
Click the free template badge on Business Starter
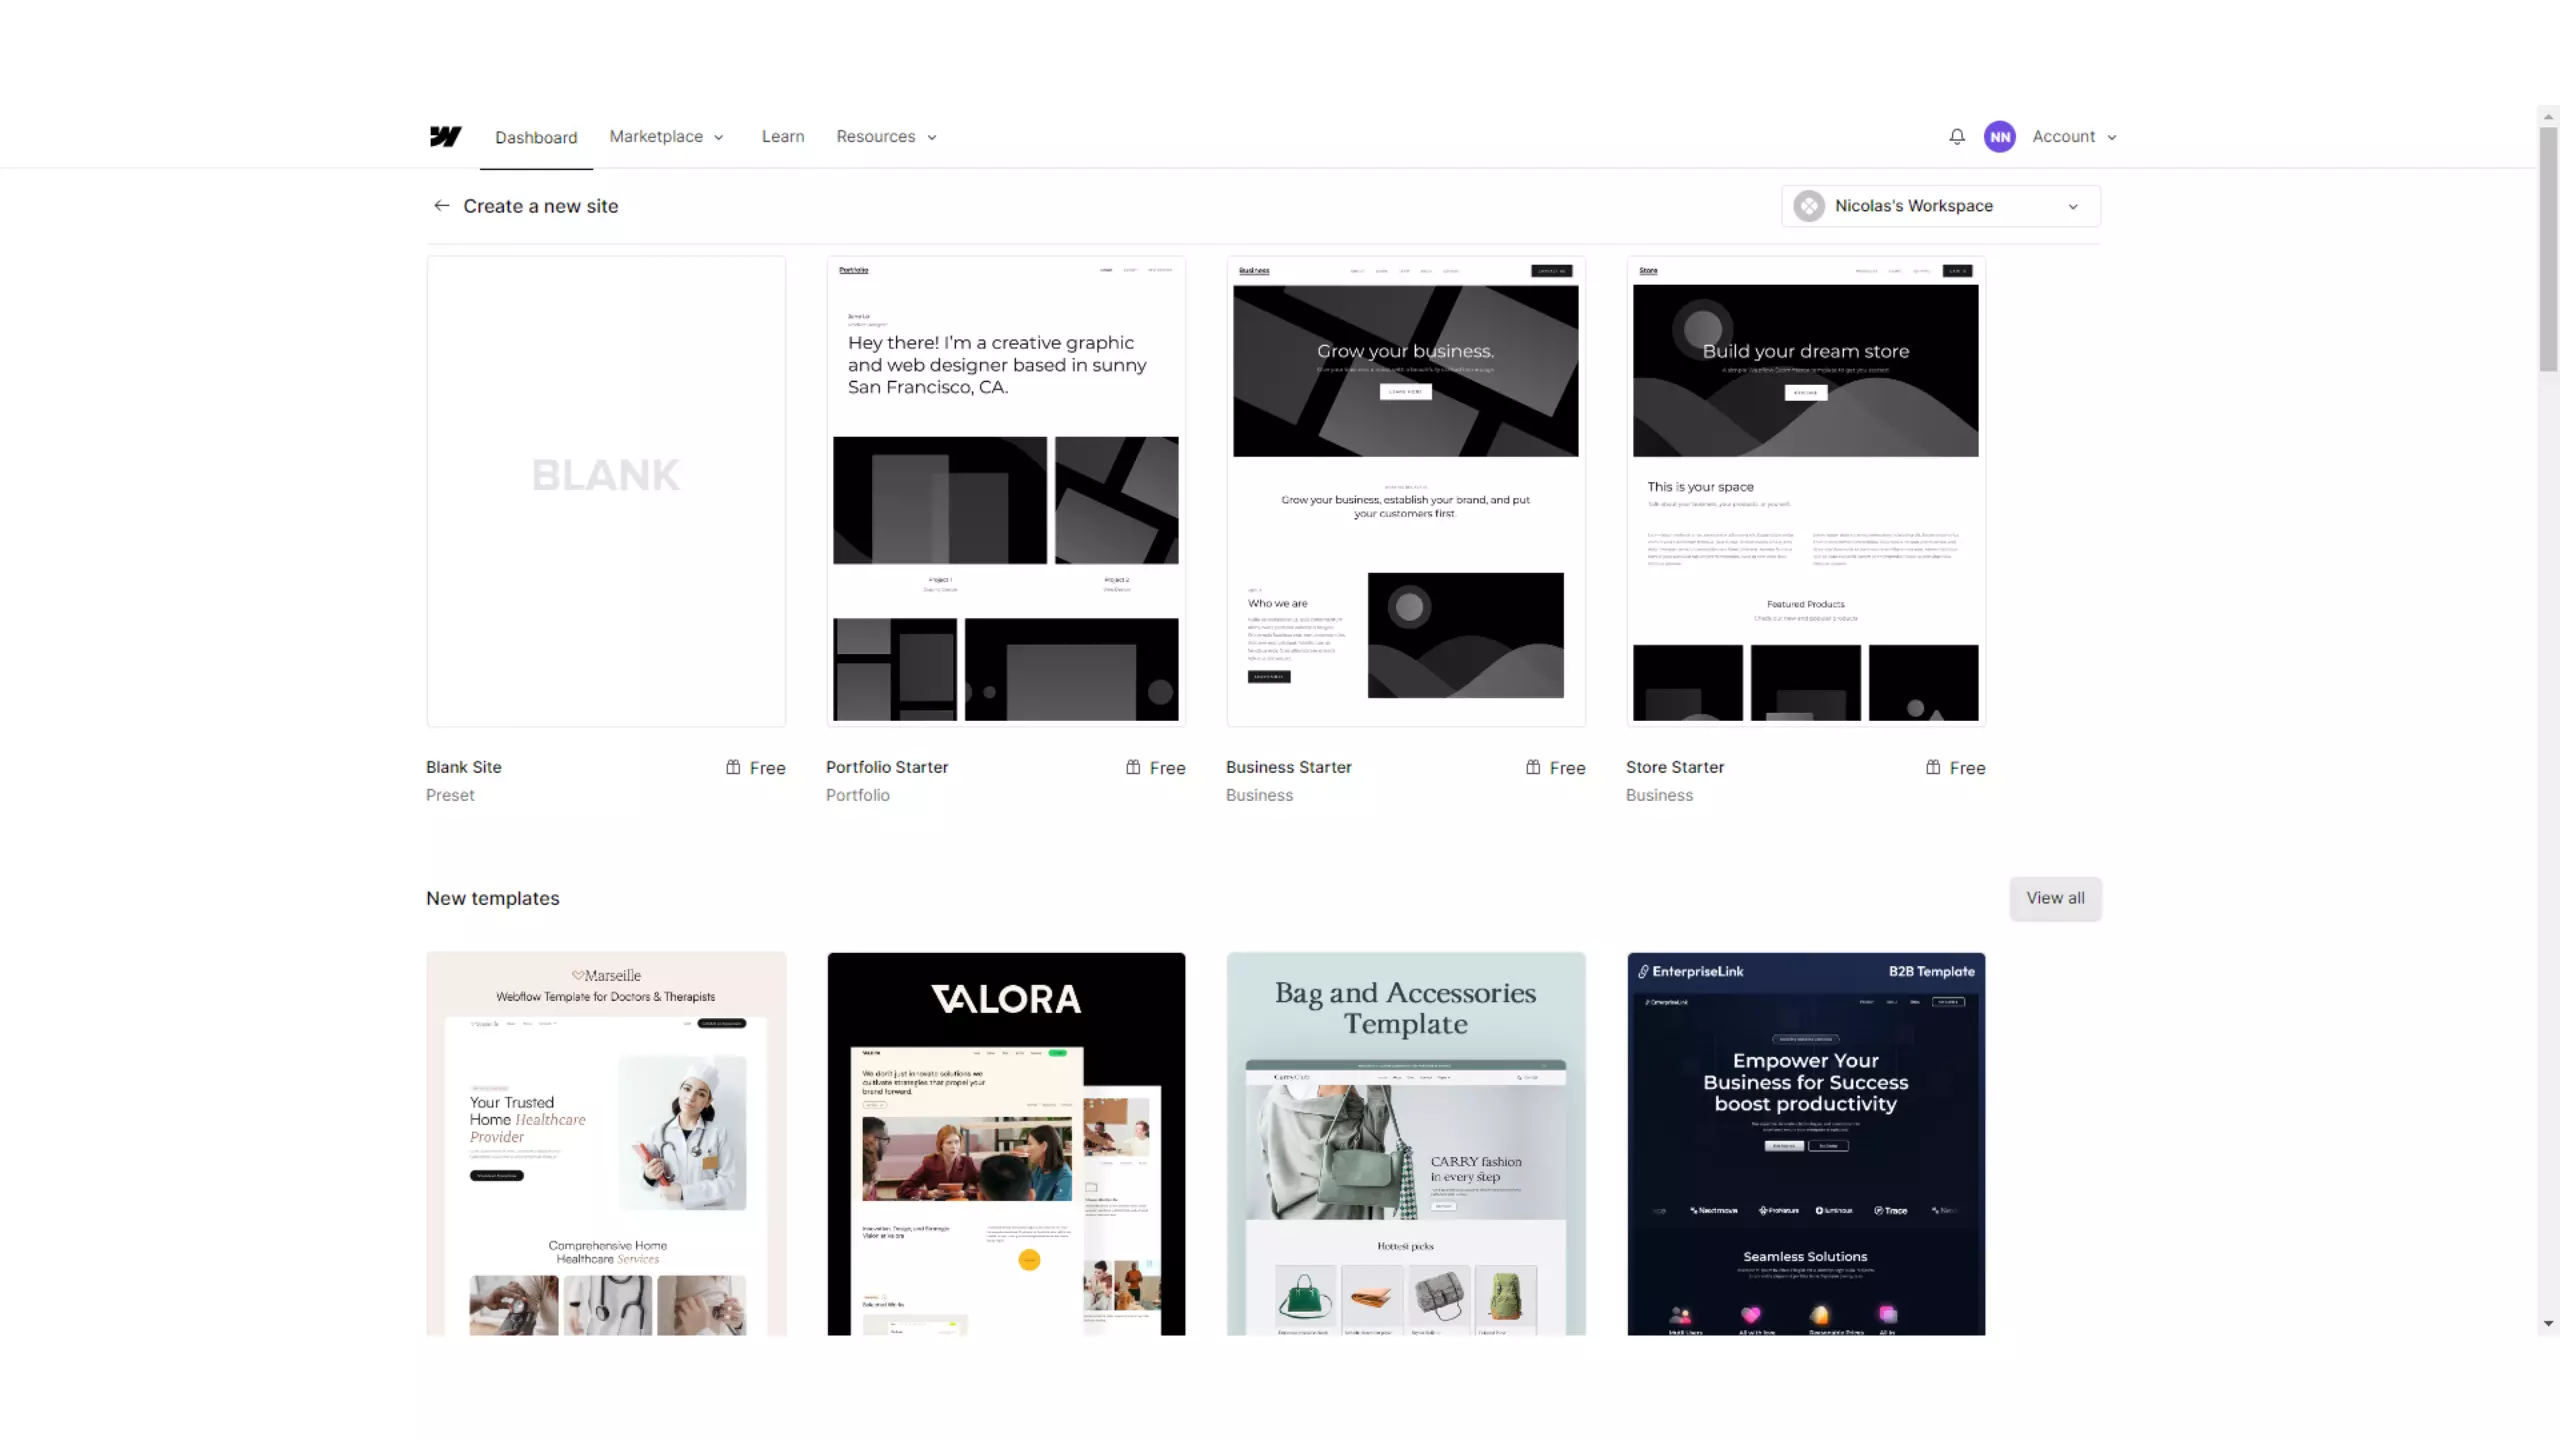point(1556,767)
